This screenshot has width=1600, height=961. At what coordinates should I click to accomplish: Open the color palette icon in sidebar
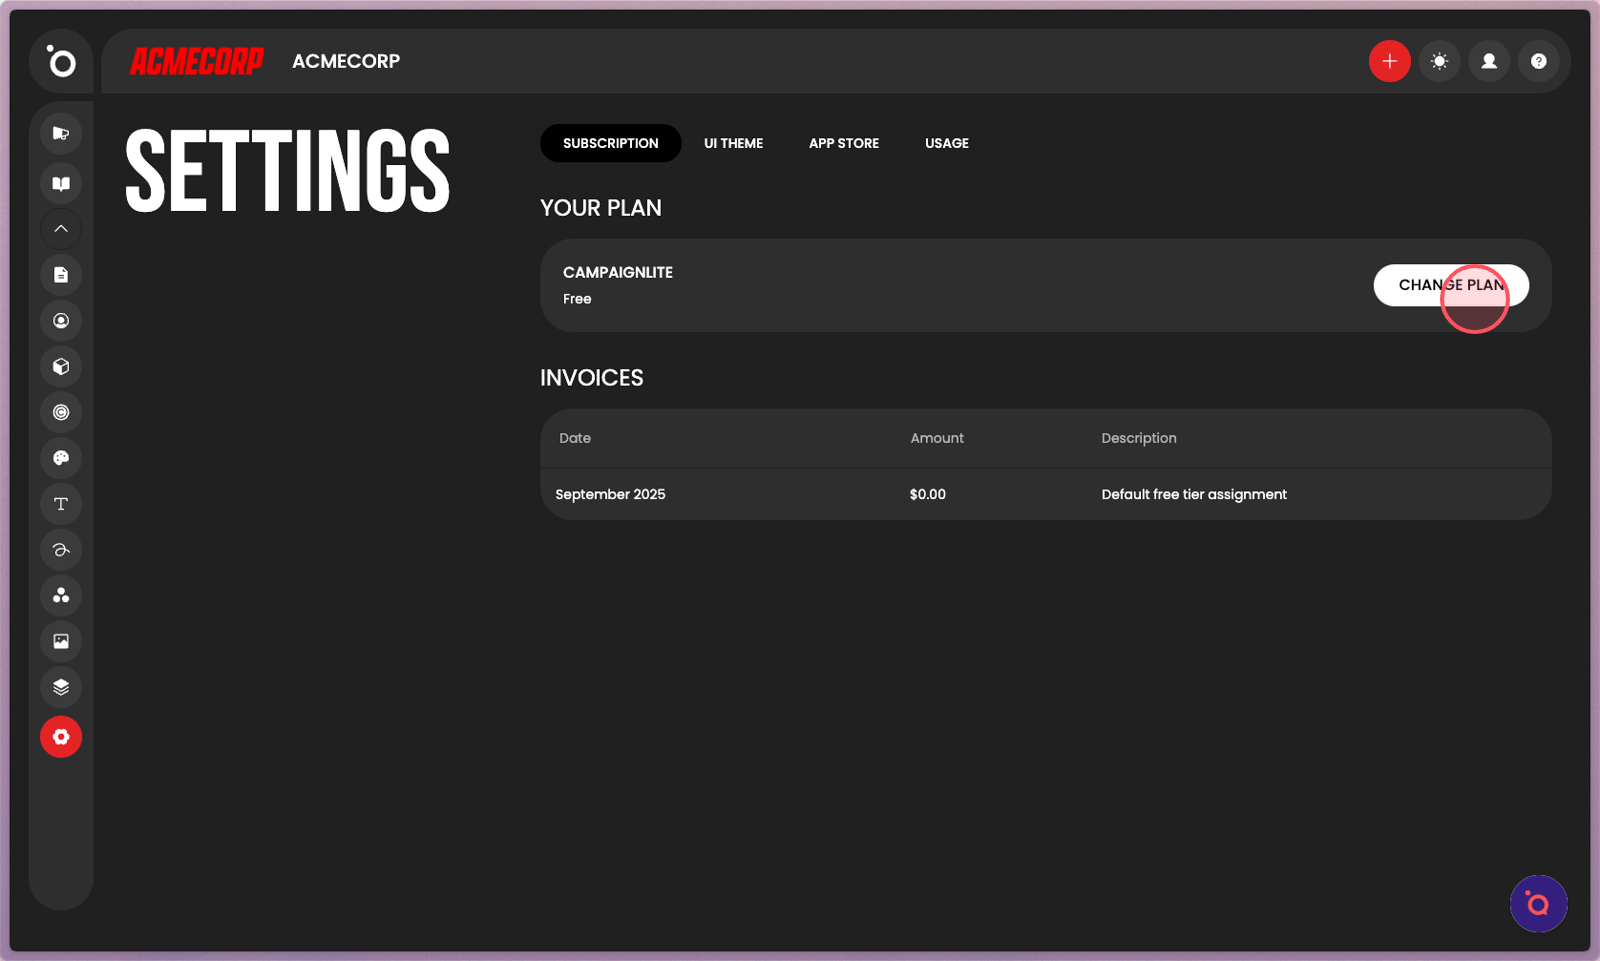tap(61, 458)
